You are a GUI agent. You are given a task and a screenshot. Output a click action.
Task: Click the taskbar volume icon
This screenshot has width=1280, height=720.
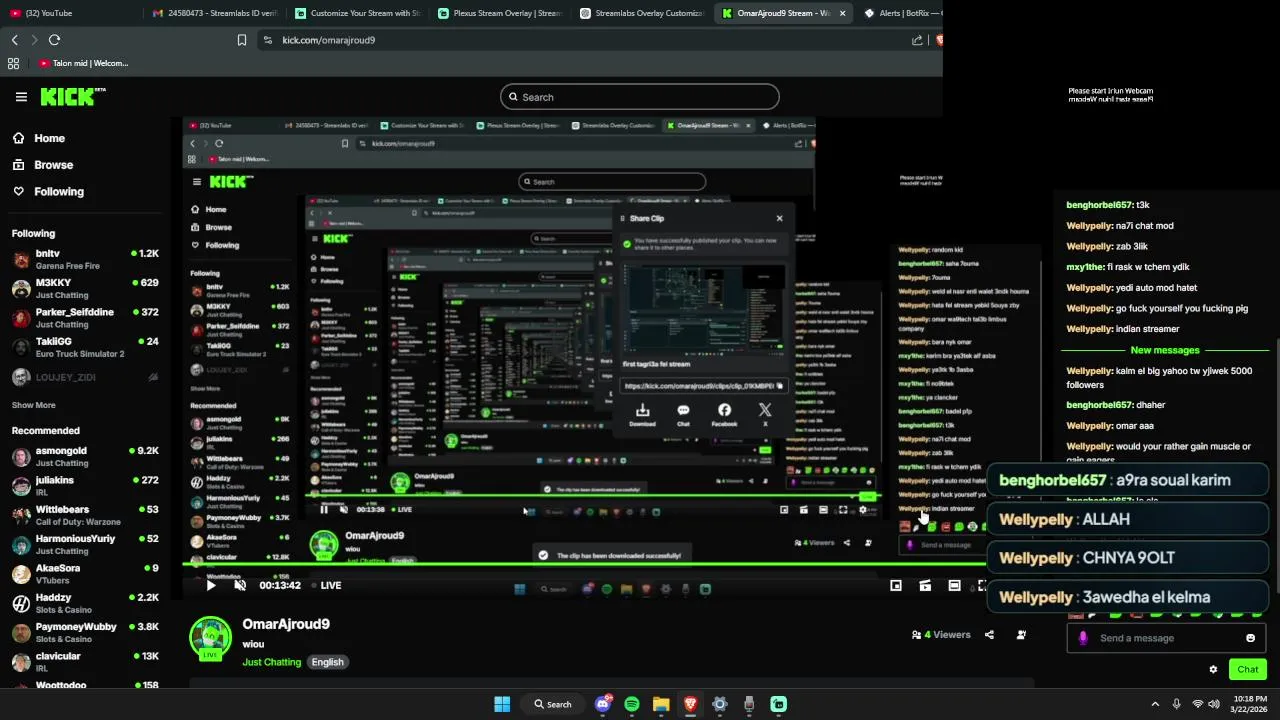point(1214,704)
